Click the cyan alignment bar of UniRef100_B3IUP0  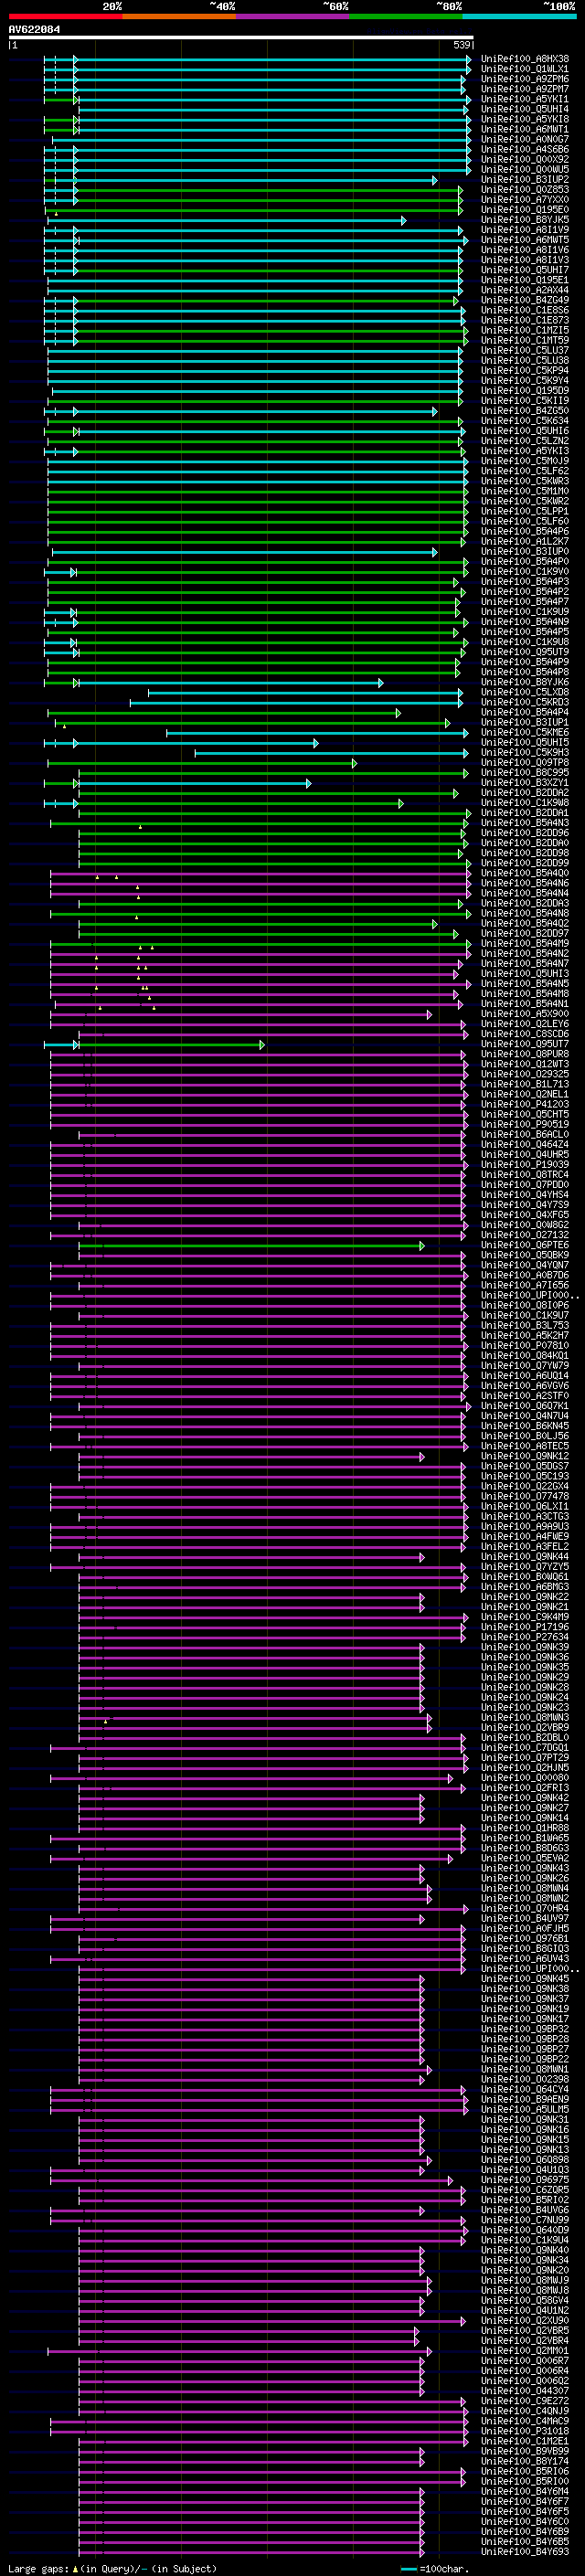[x=244, y=552]
